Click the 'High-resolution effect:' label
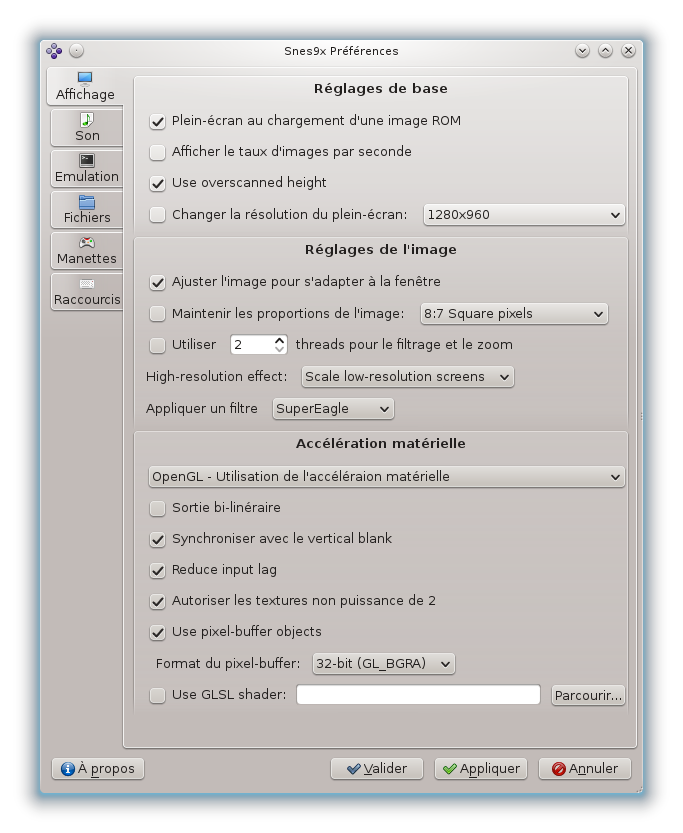This screenshot has width=683, height=833. [x=216, y=377]
